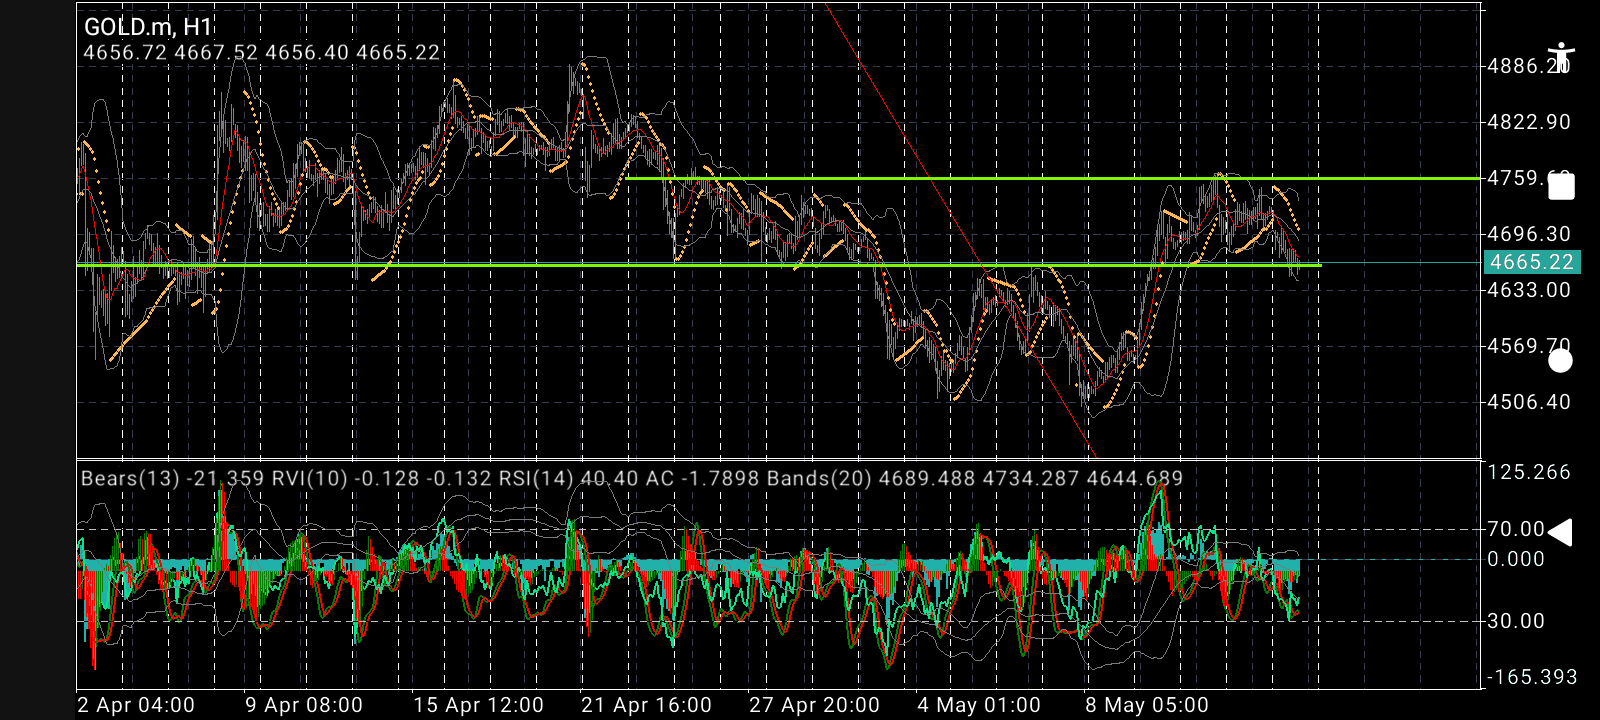Tap the Android circle home button
The width and height of the screenshot is (1600, 720).
(1561, 361)
